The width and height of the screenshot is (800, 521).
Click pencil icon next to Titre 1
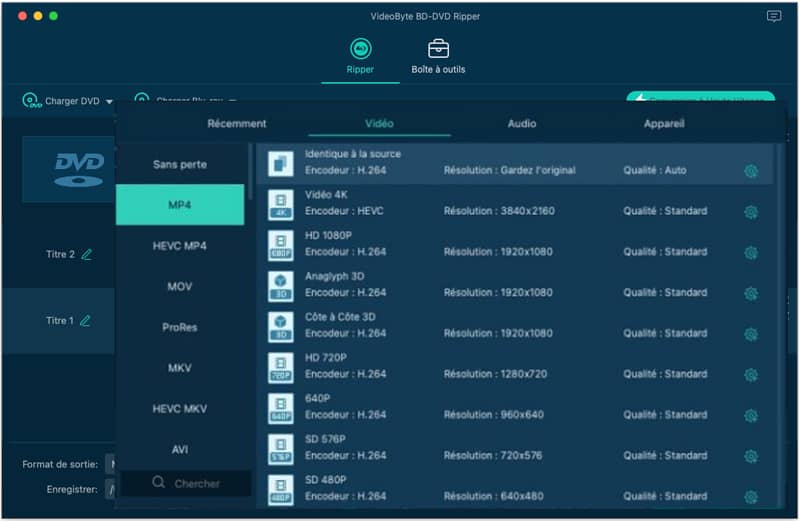[x=86, y=321]
